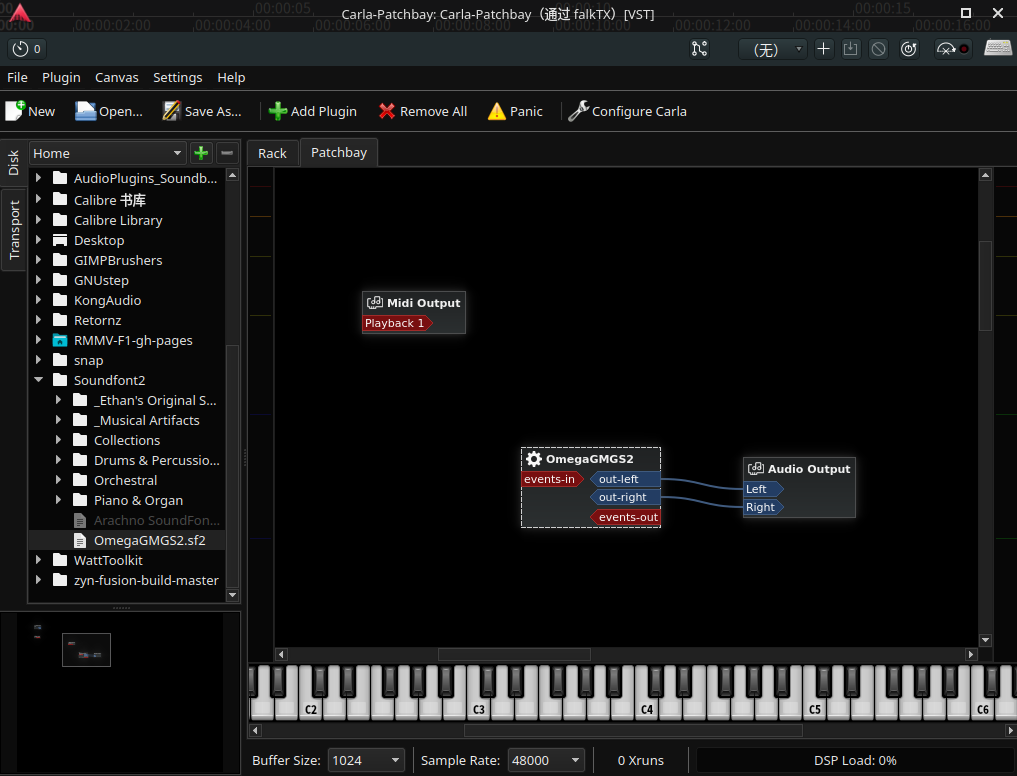Click the add preset plus icon
The height and width of the screenshot is (776, 1017).
[823, 49]
